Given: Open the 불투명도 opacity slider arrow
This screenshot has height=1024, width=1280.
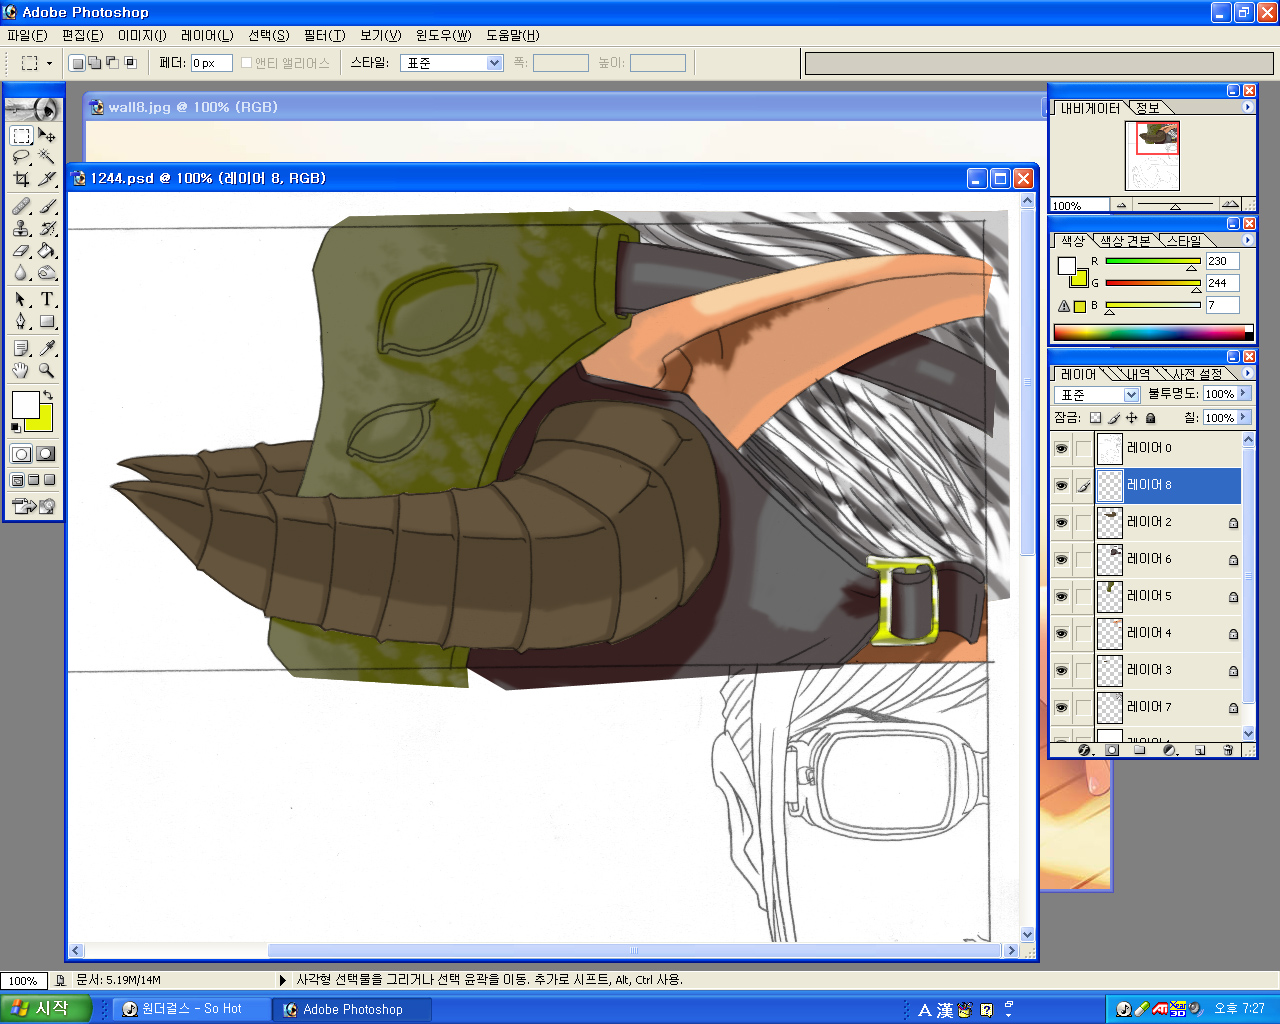Looking at the screenshot, I should [x=1244, y=393].
